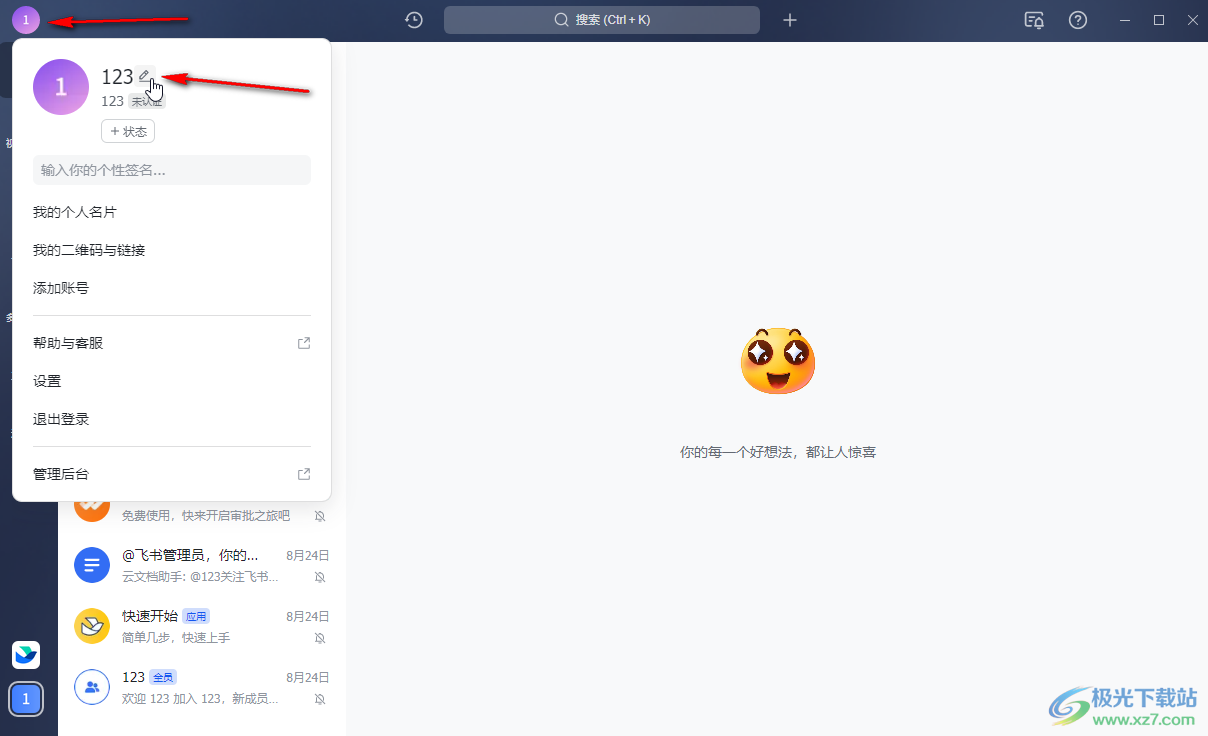
Task: Click the 搜索 (Ctrl+K) search bar
Action: 602,20
